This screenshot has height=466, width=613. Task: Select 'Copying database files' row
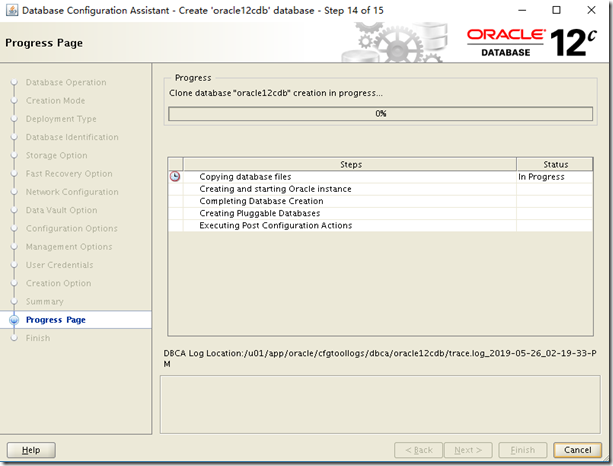(x=380, y=177)
